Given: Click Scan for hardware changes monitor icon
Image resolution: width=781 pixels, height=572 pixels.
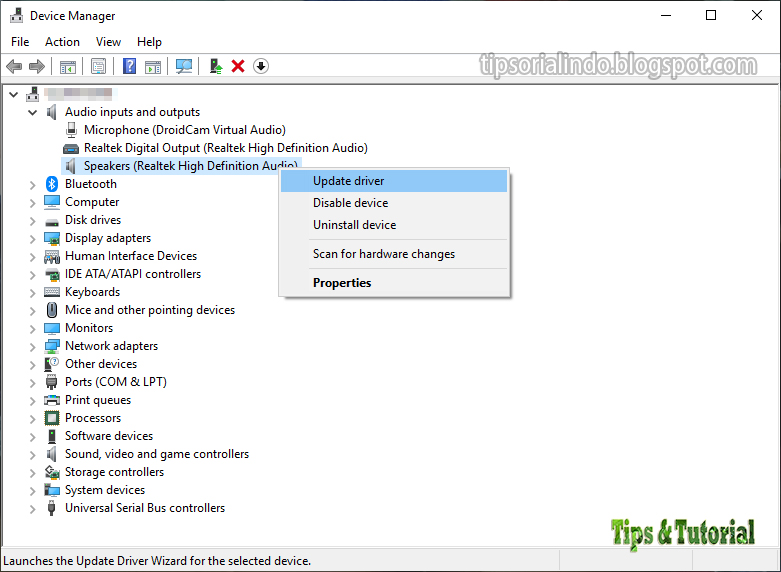Looking at the screenshot, I should click(x=184, y=66).
